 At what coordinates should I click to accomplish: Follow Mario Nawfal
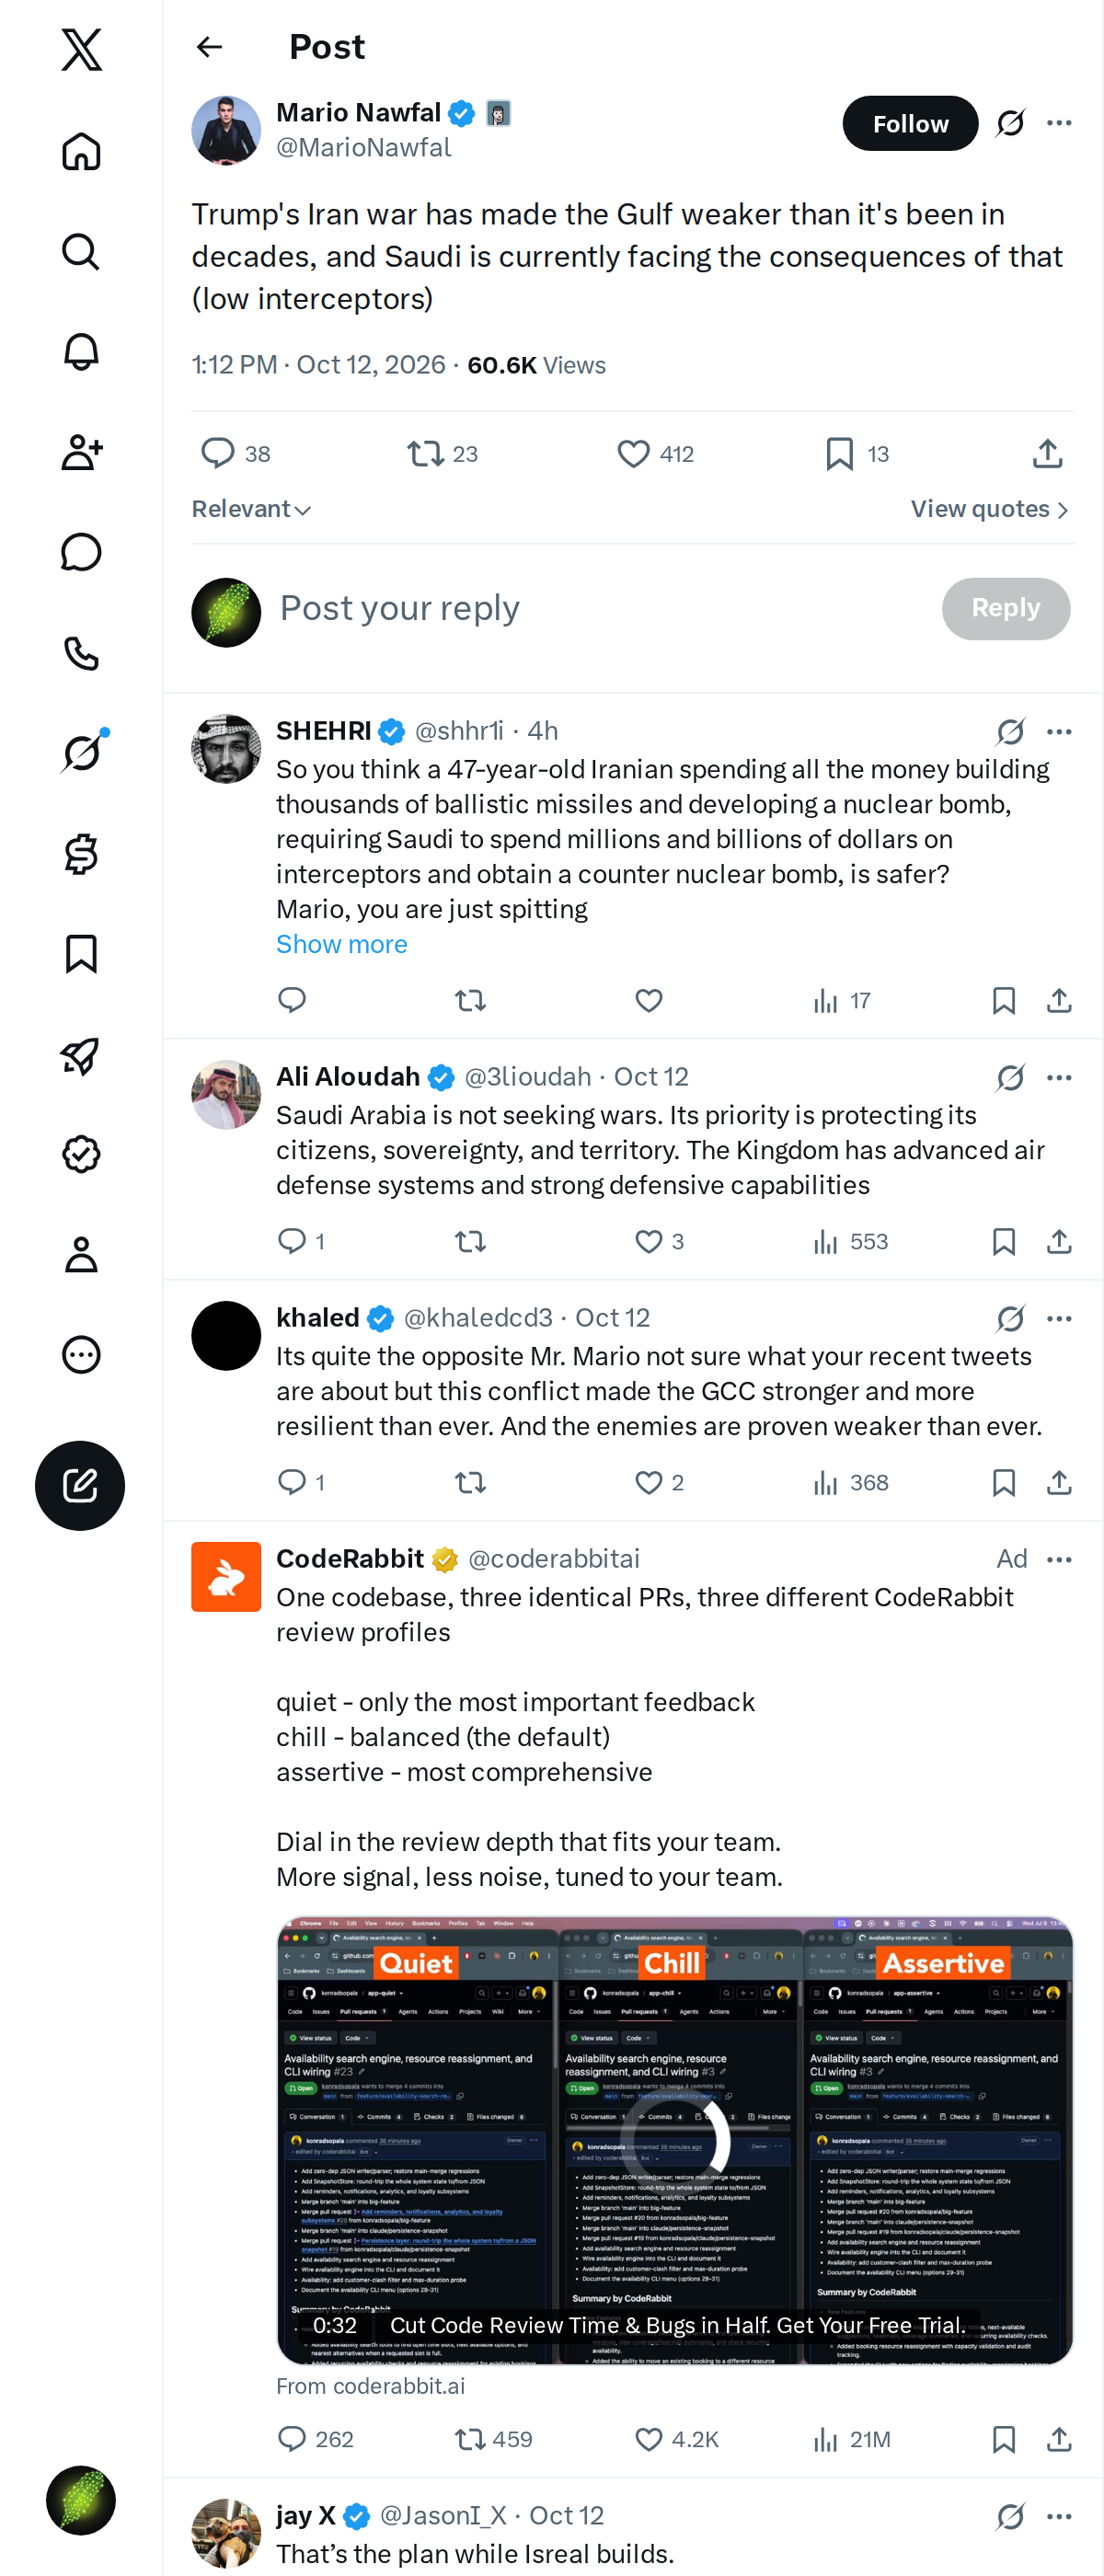click(x=910, y=123)
